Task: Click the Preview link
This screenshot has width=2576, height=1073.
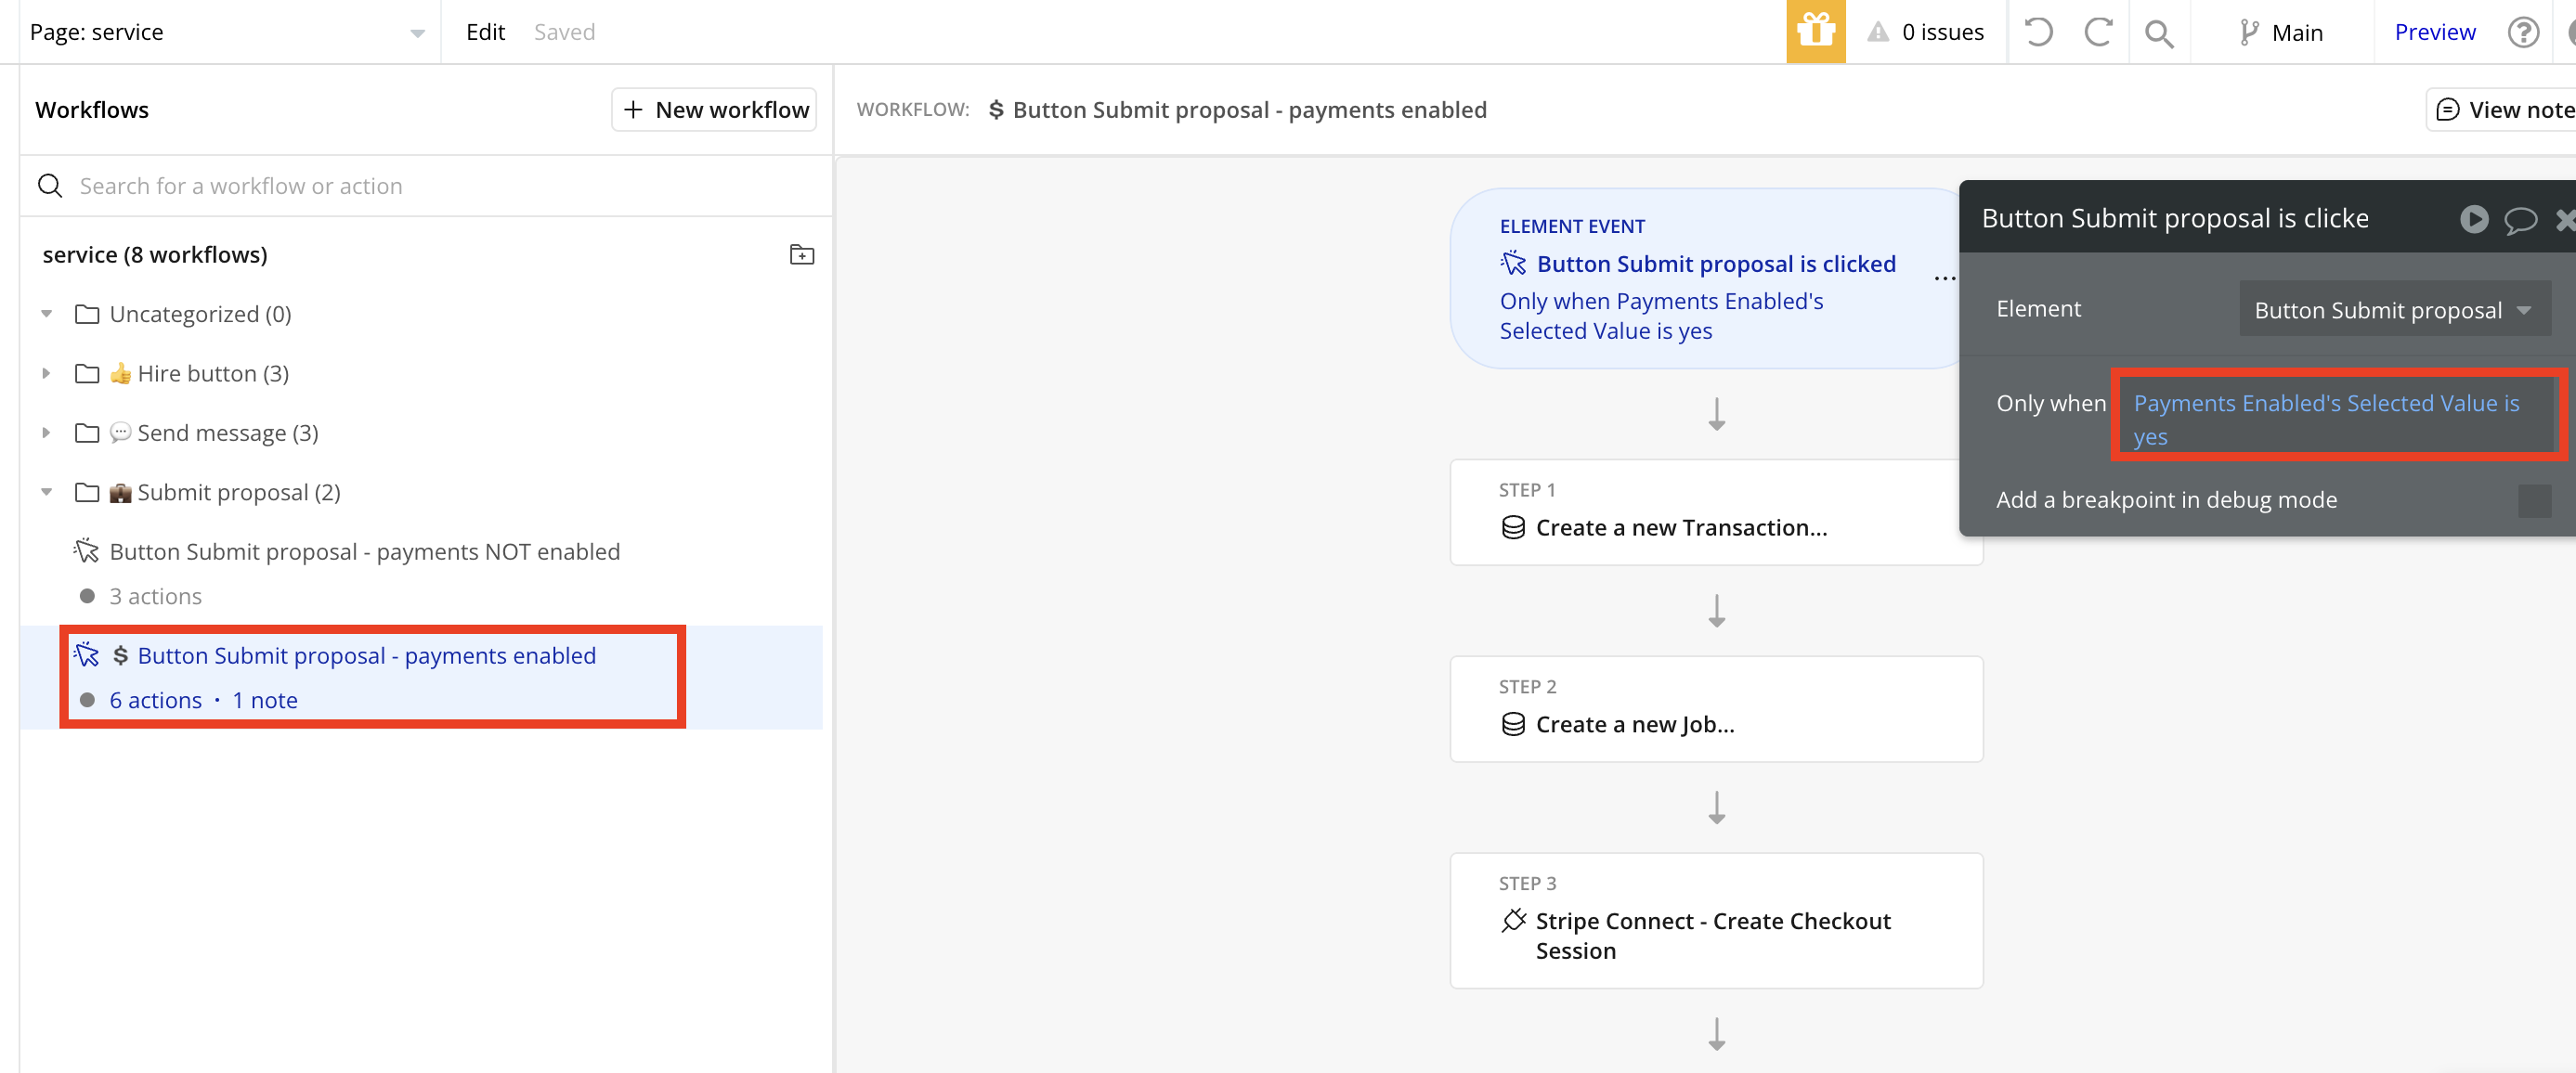Action: click(x=2434, y=32)
